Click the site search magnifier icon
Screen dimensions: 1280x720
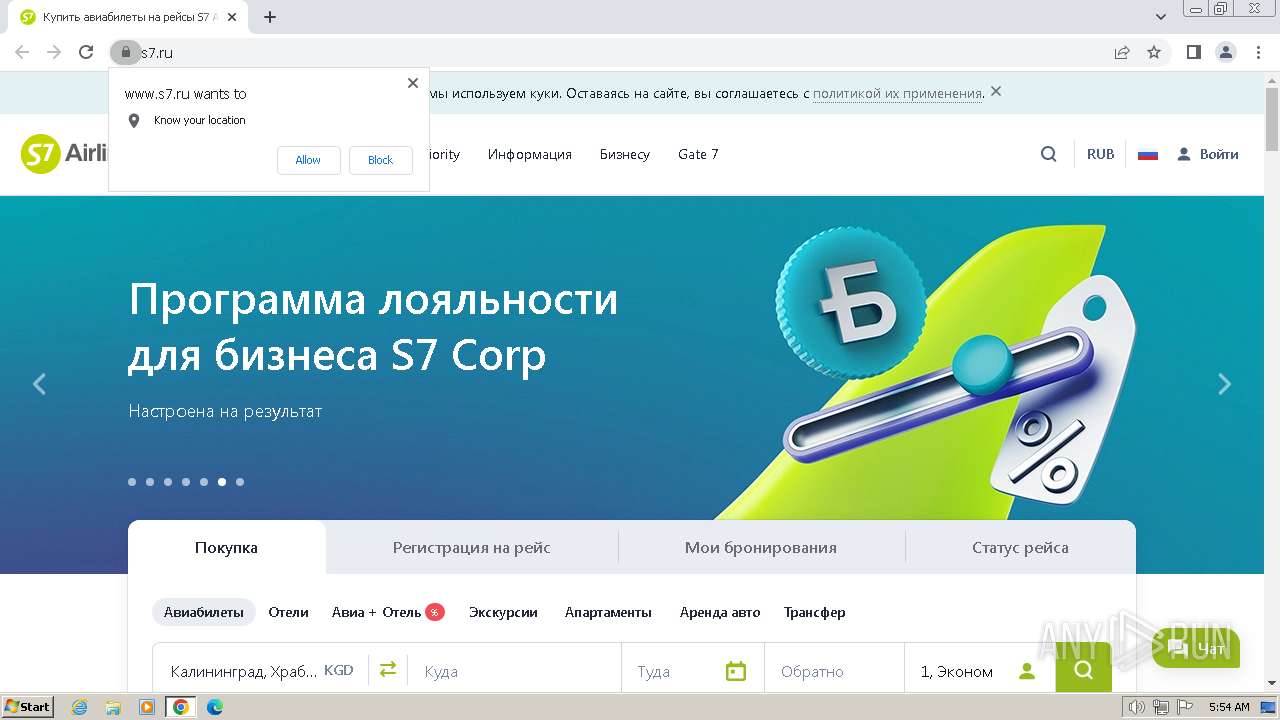(x=1049, y=154)
